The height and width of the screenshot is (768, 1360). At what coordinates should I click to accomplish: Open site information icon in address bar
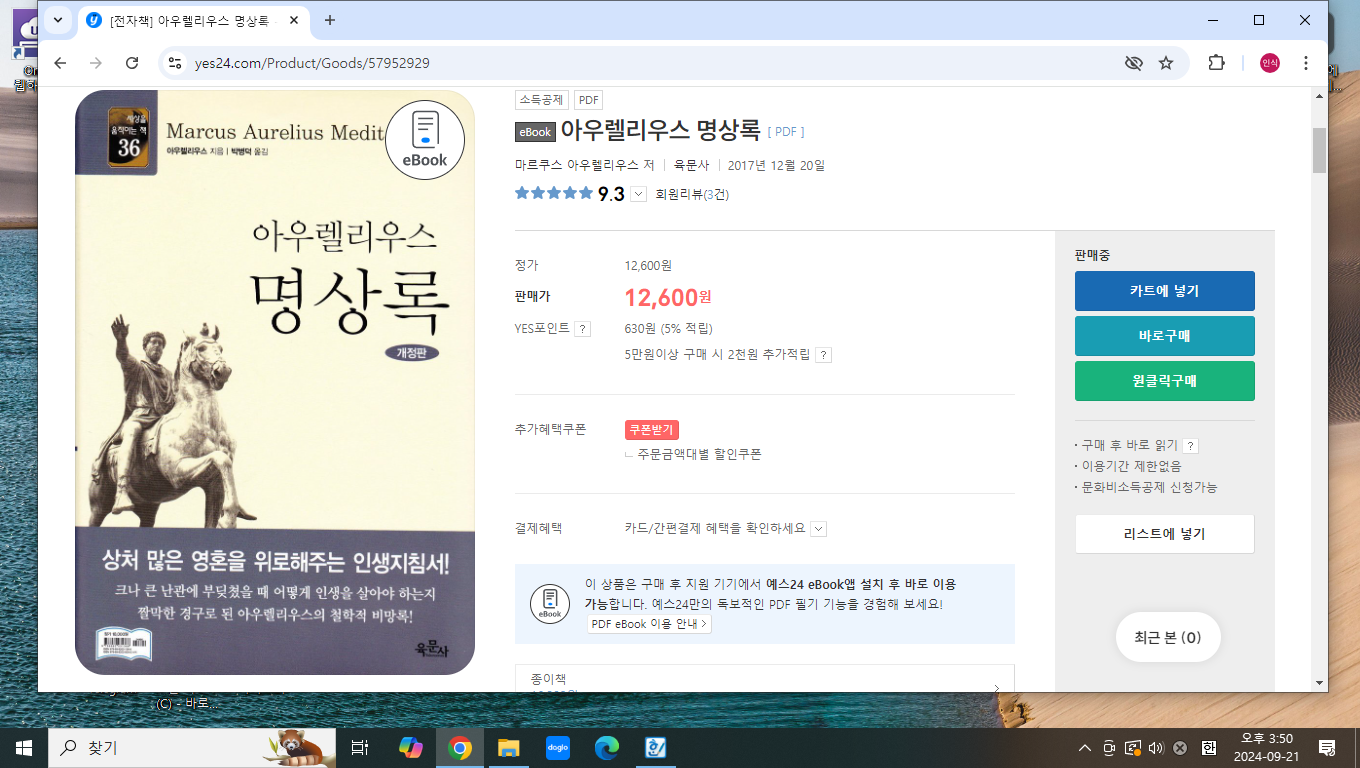click(175, 63)
